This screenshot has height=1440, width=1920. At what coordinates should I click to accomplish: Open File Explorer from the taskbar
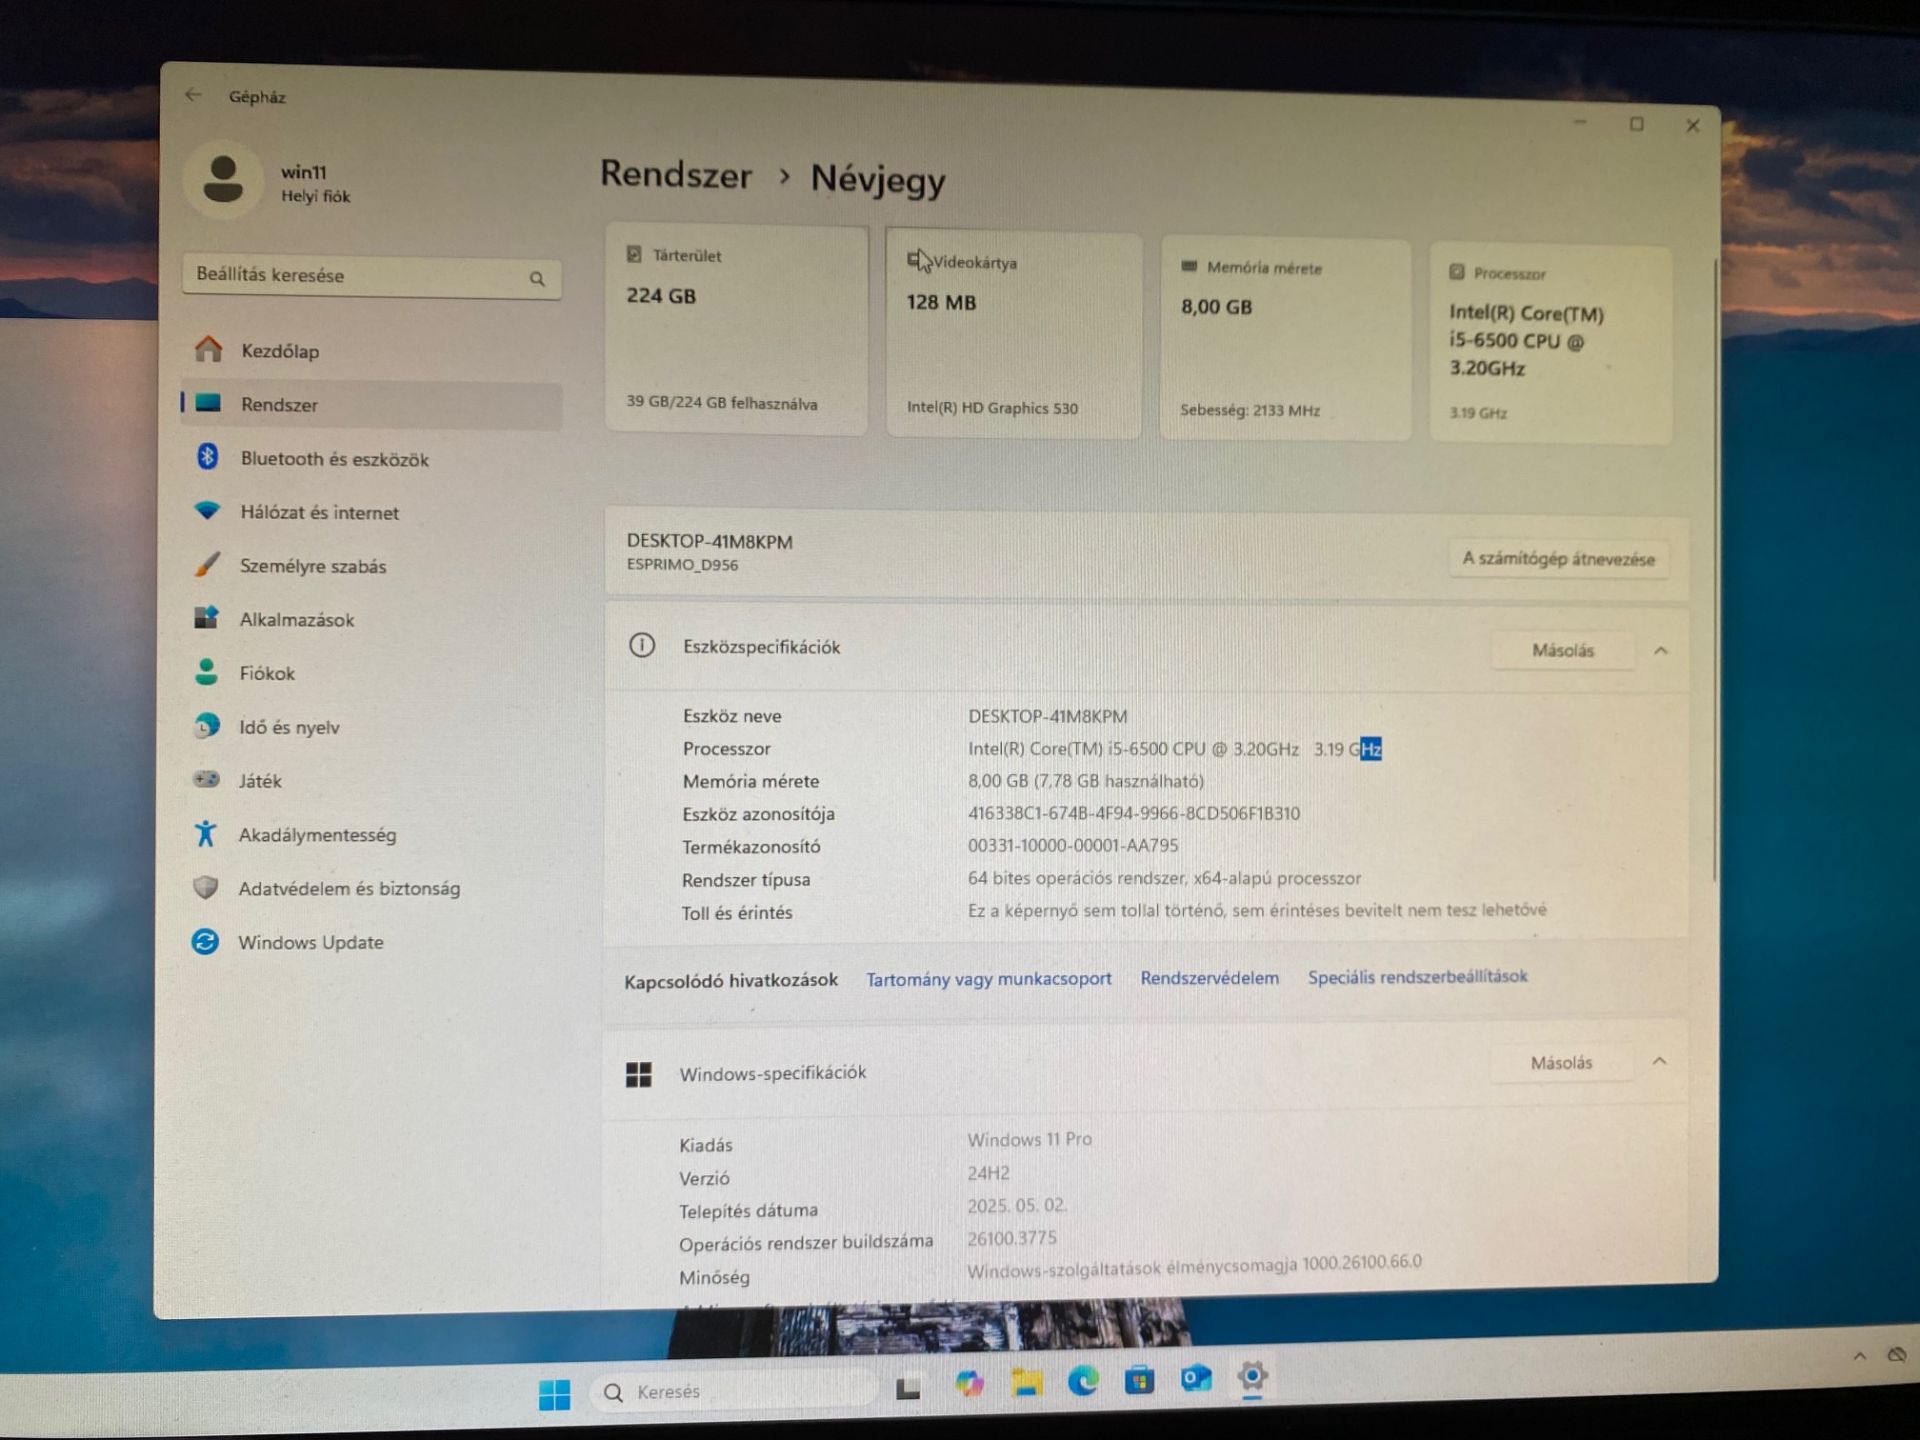(x=1026, y=1384)
